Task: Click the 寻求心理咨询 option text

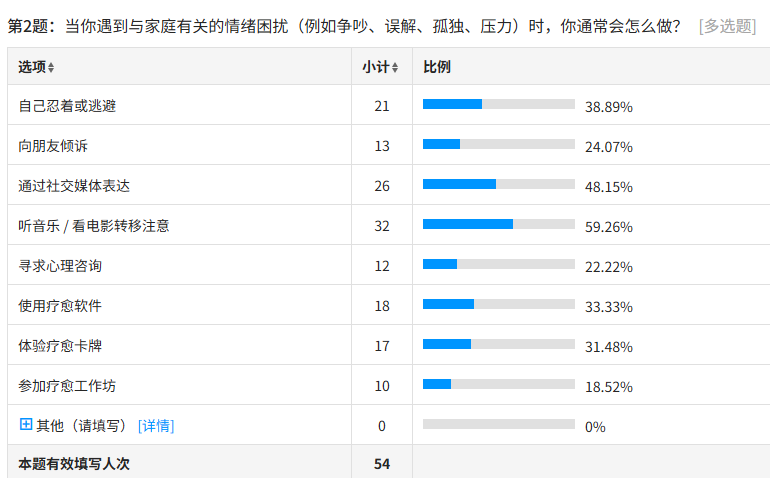Action: 60,265
